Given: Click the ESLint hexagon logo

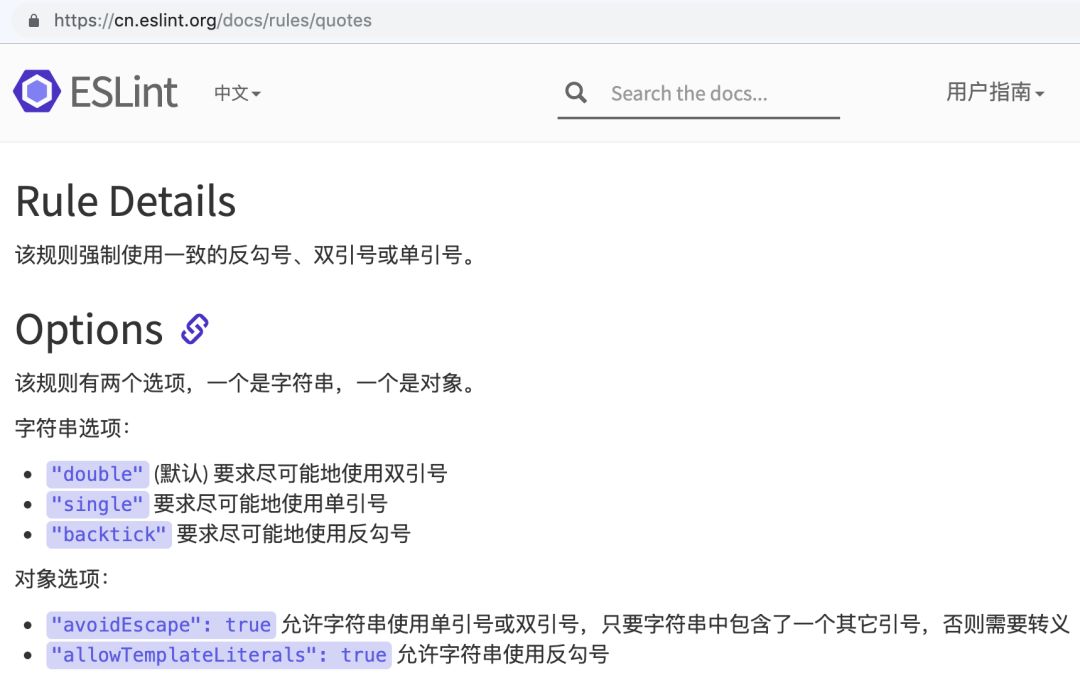Looking at the screenshot, I should [37, 91].
